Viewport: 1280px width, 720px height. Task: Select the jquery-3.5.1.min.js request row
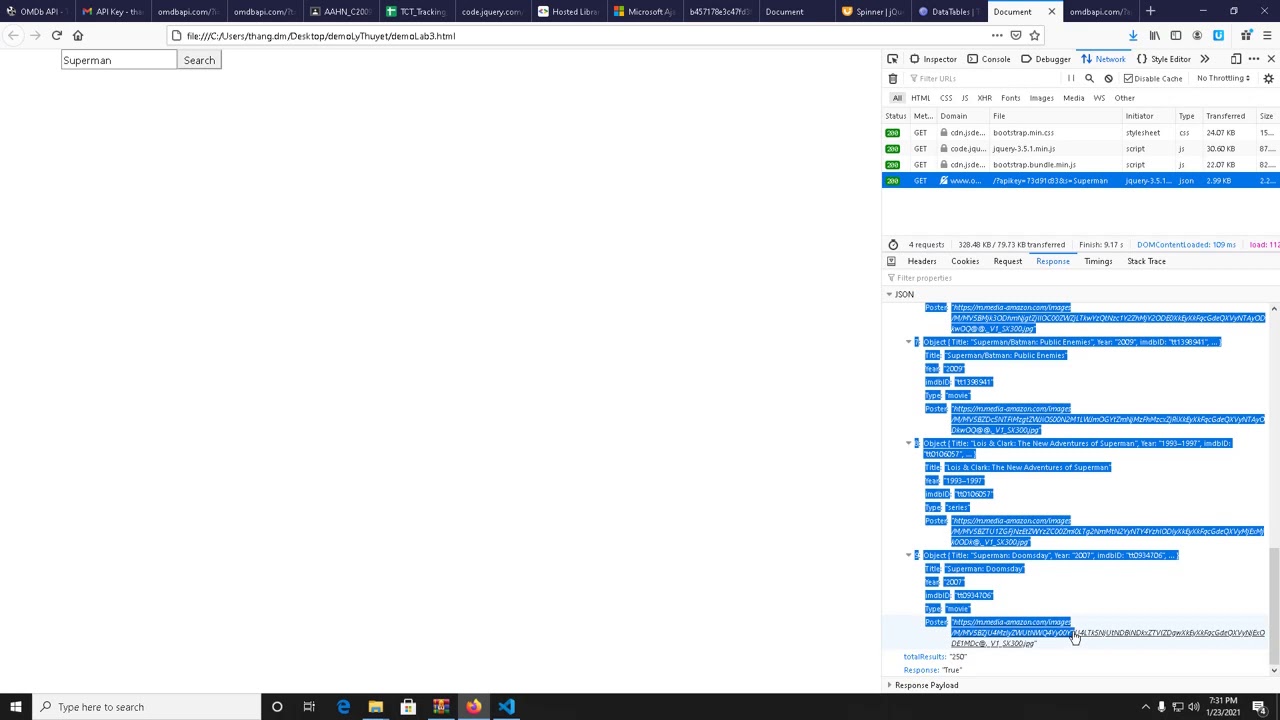(x=1080, y=148)
